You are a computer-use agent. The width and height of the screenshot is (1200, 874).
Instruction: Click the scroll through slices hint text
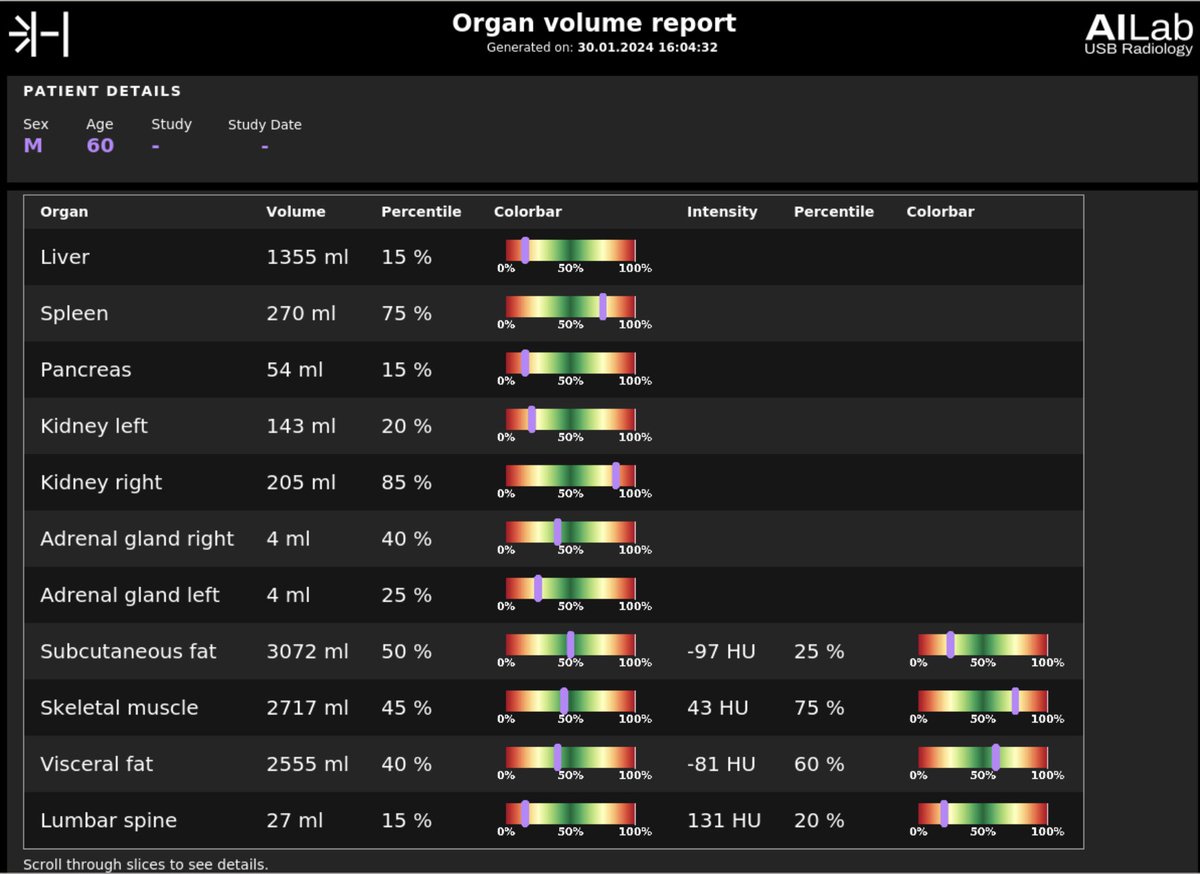pyautogui.click(x=146, y=863)
